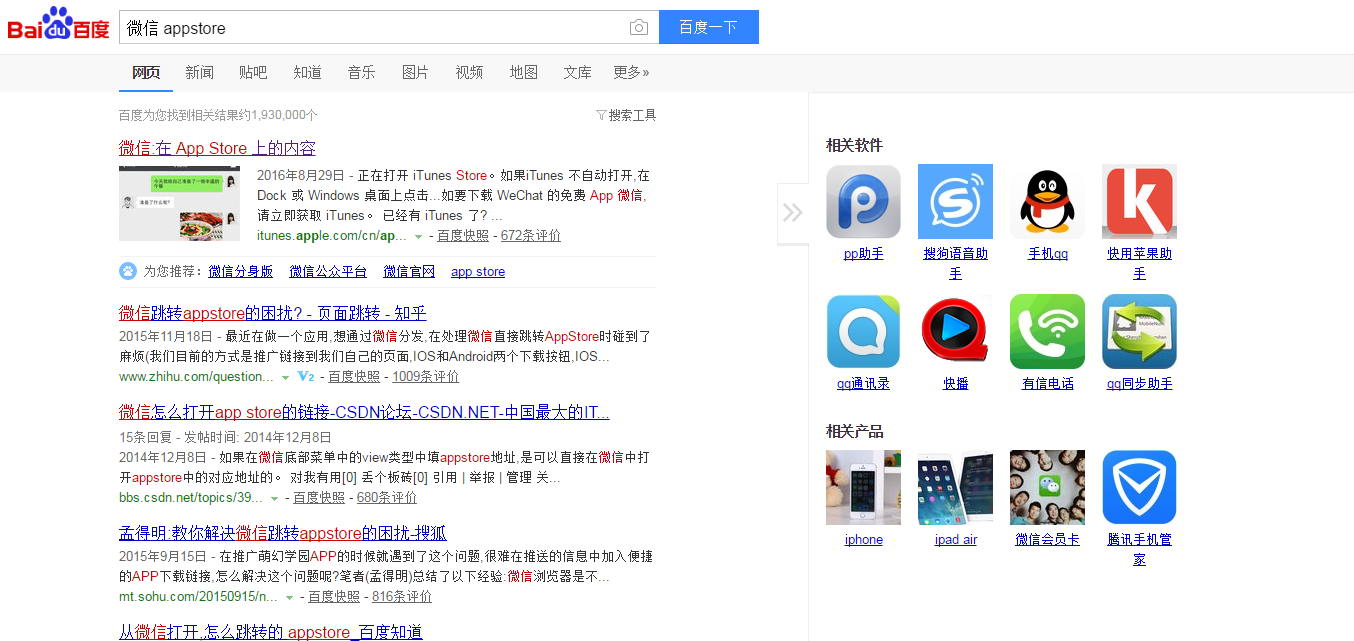Screen dimensions: 1354x641
Task: Click the qq同步助手 text label
Action: click(x=1139, y=384)
